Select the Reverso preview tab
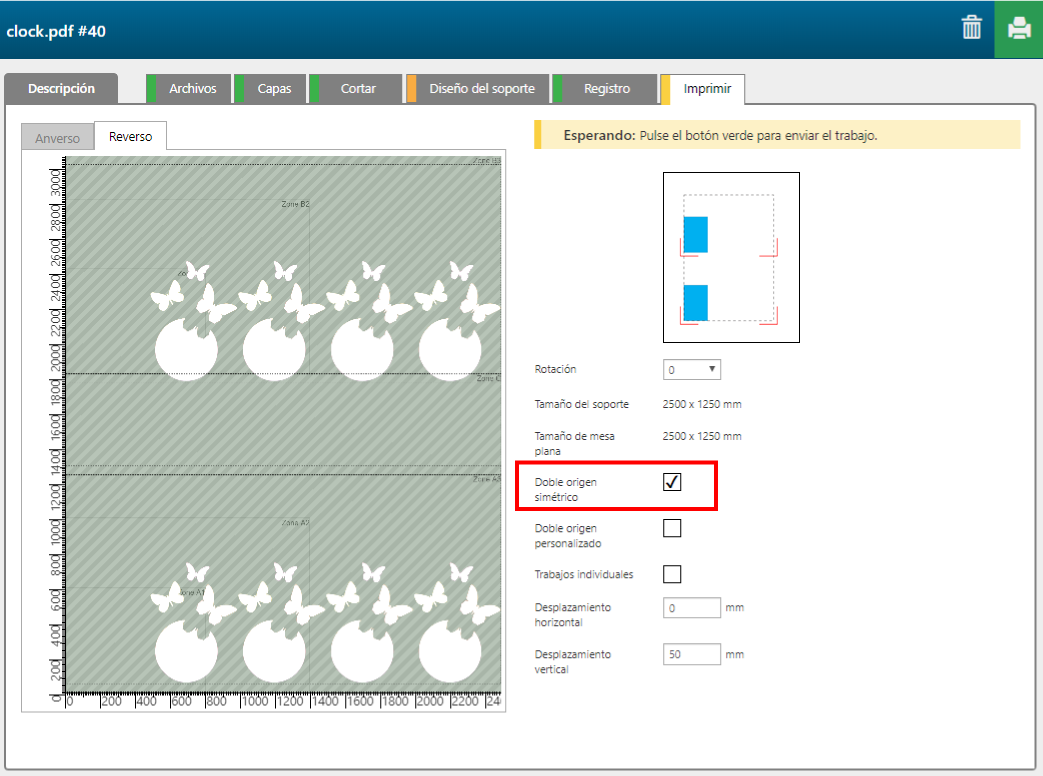The height and width of the screenshot is (776, 1043). point(130,137)
